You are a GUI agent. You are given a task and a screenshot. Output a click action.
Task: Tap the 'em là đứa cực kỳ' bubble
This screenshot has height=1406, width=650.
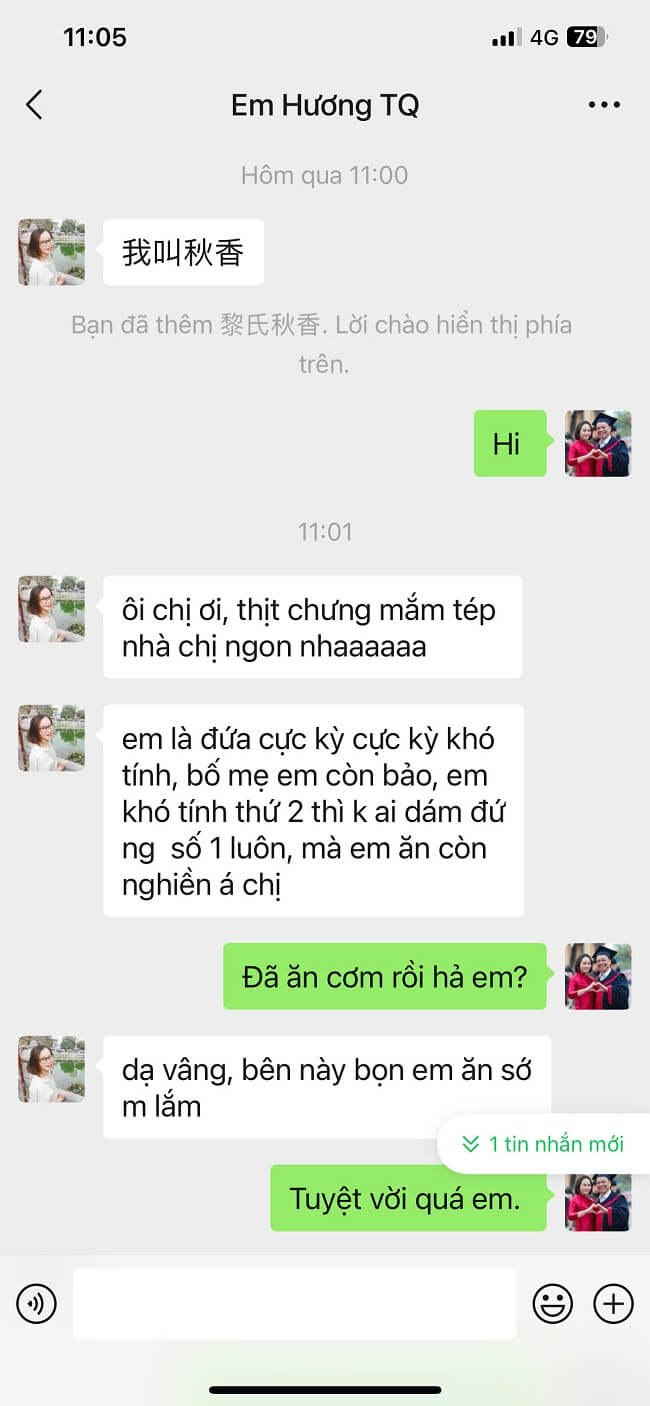313,811
